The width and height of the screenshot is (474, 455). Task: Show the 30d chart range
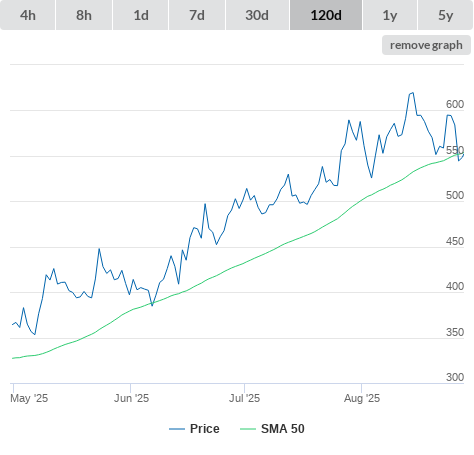click(x=257, y=15)
